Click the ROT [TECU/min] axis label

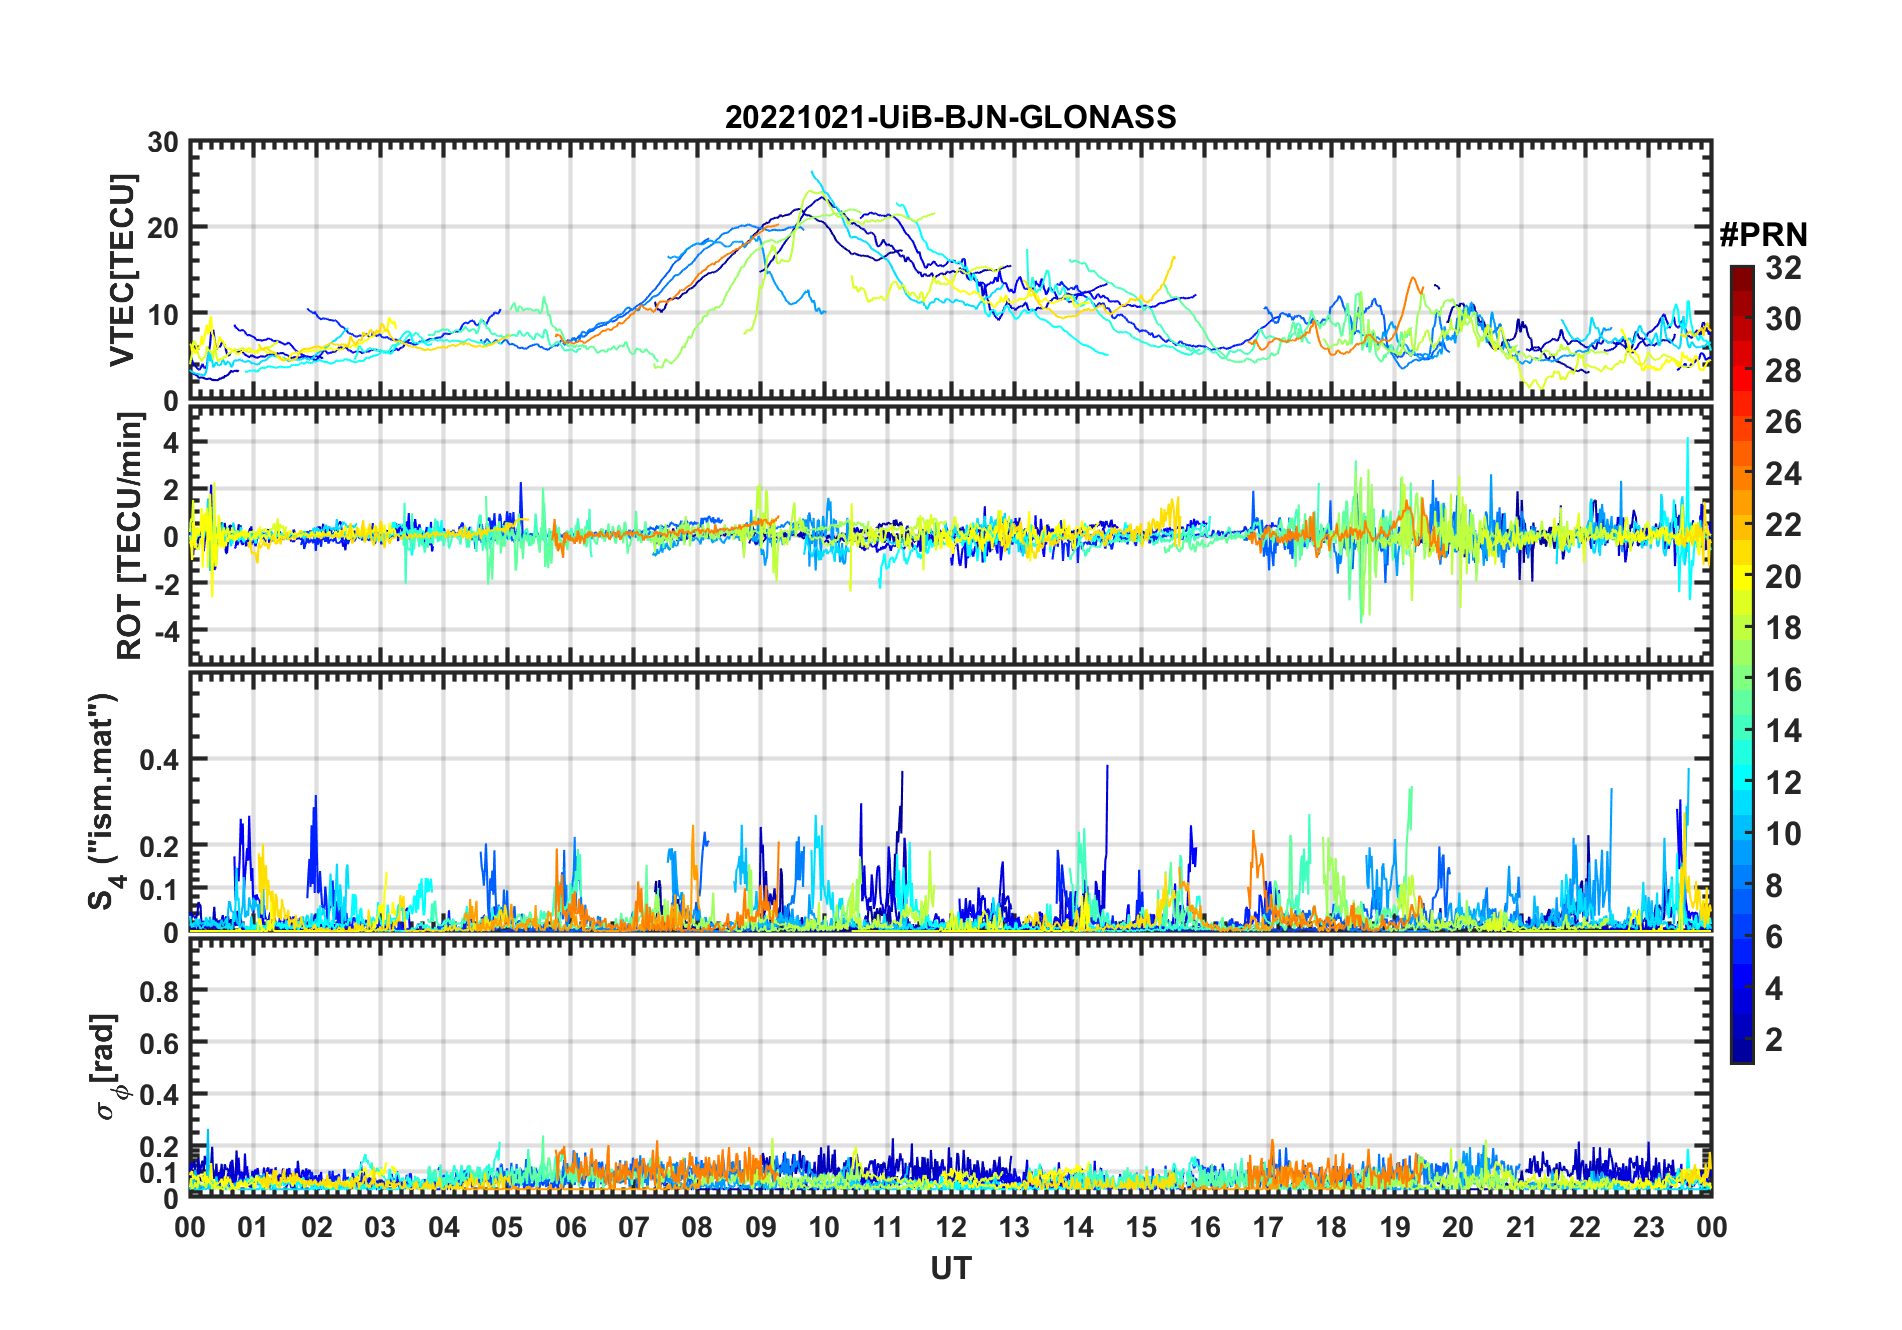point(130,536)
